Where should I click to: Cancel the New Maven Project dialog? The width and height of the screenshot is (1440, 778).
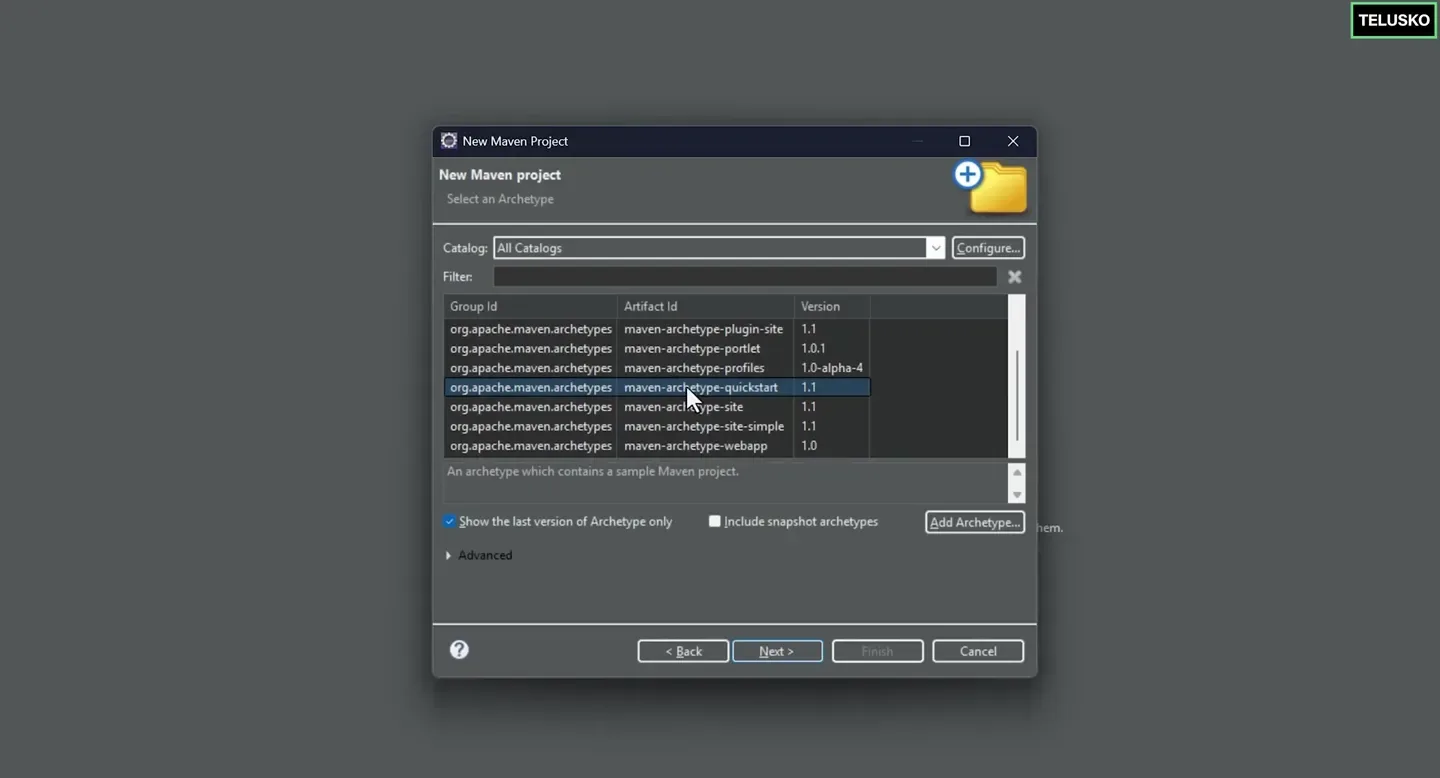(978, 651)
